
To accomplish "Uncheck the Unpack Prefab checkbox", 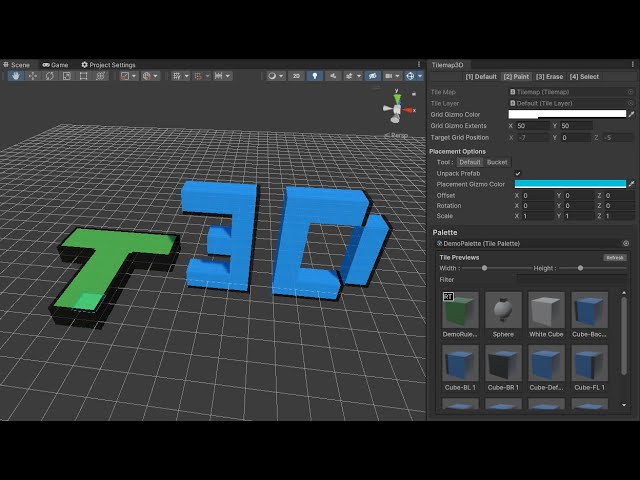I will (518, 173).
